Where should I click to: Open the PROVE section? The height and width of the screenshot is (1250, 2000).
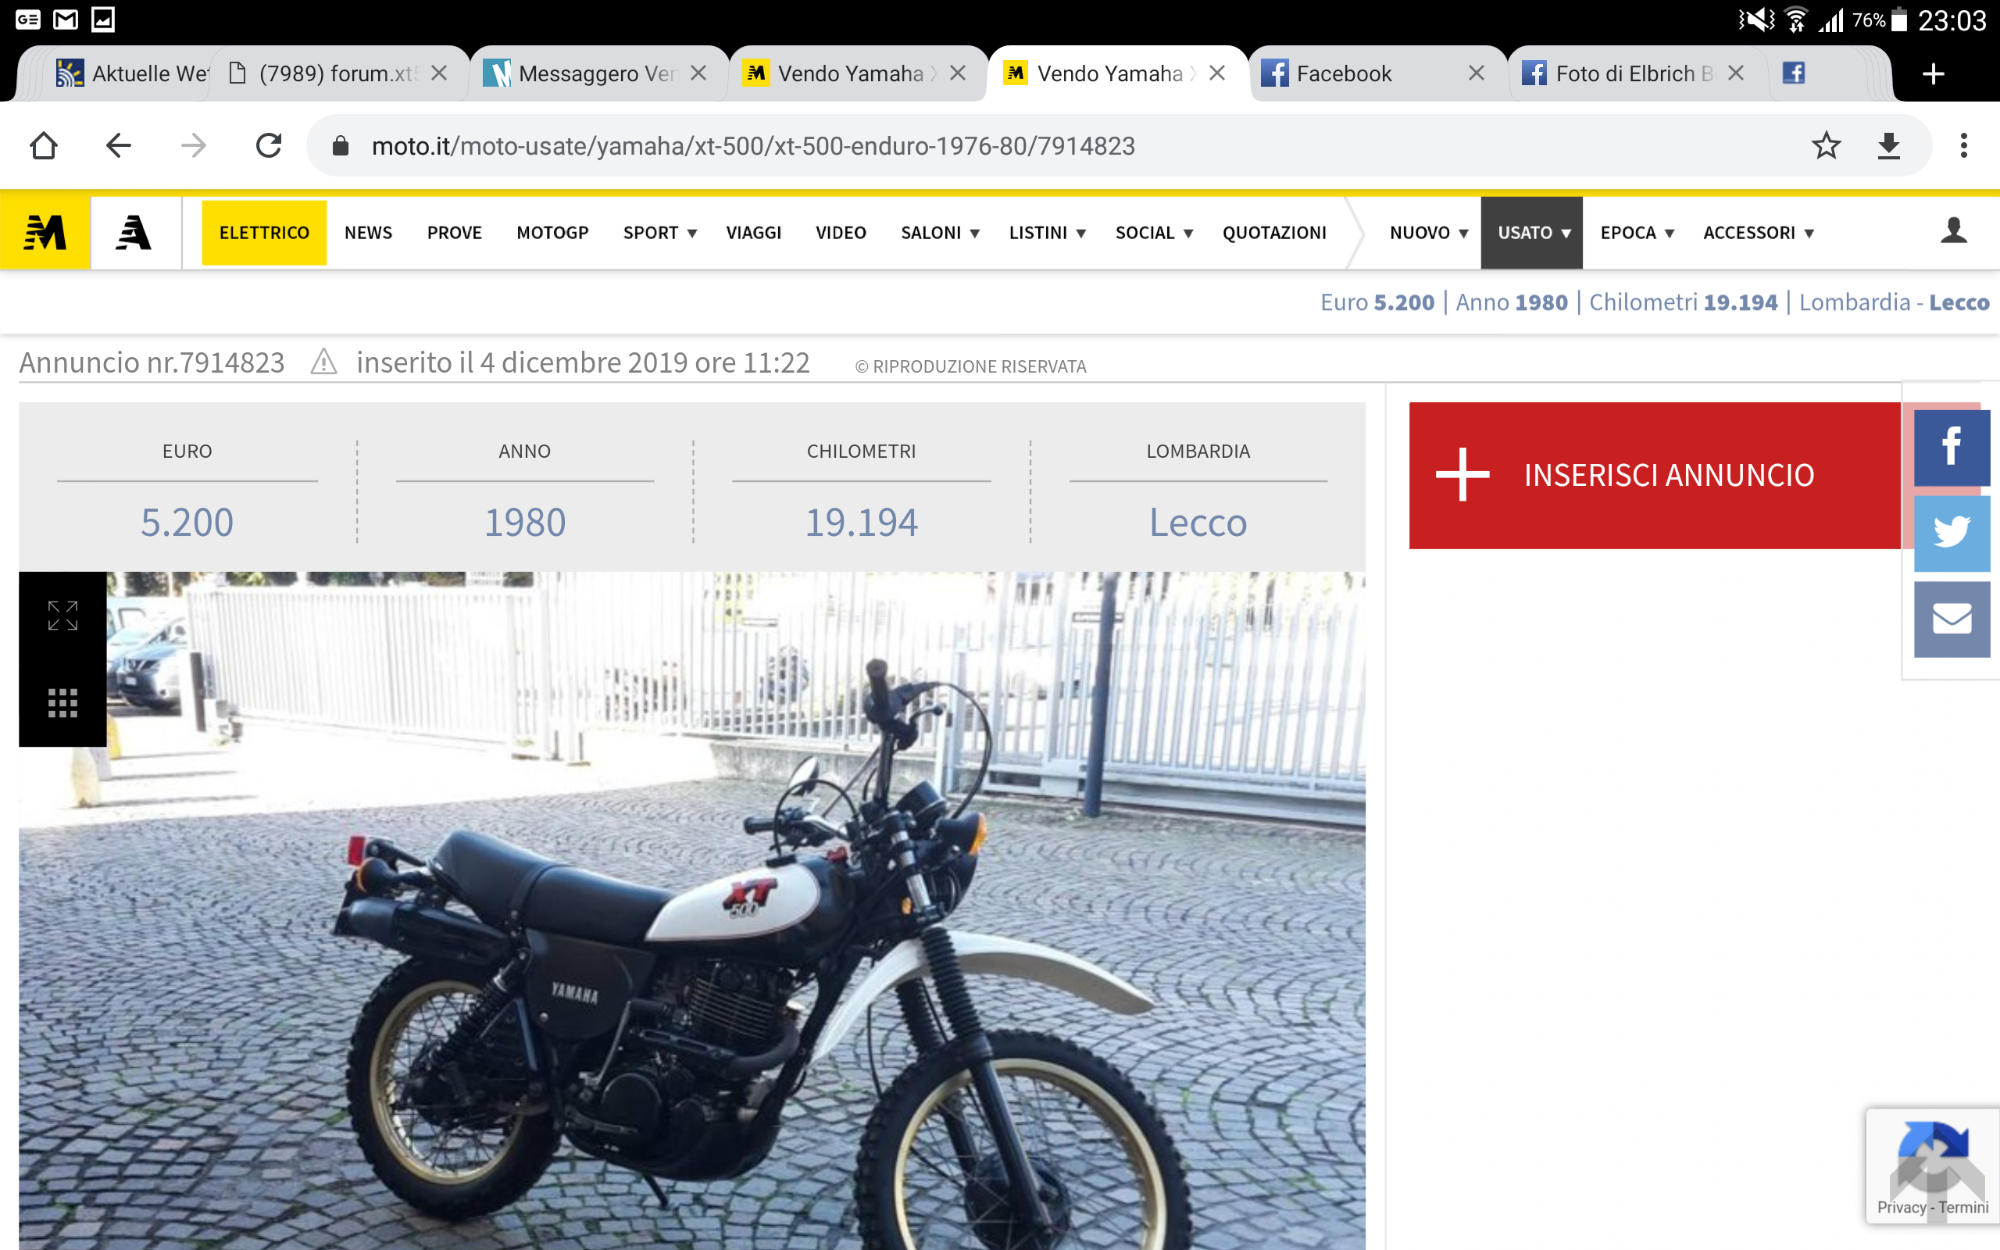coord(454,233)
